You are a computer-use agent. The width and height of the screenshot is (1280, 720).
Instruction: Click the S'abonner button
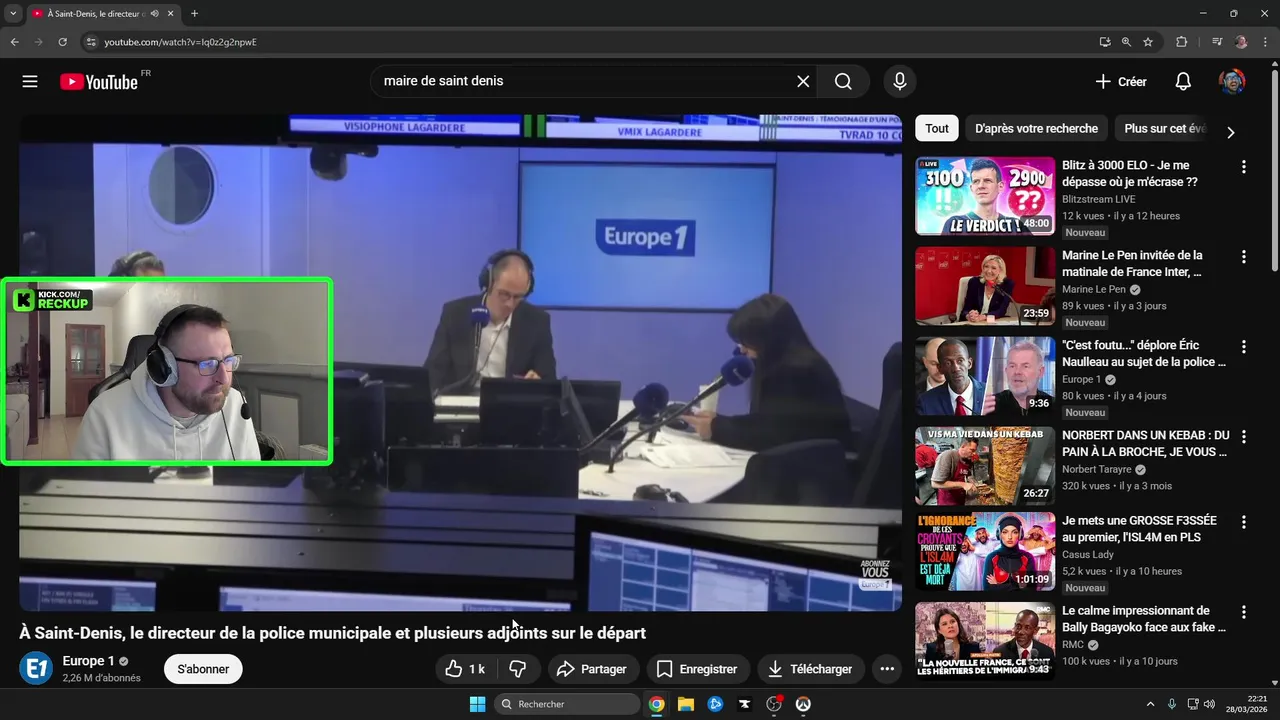(203, 669)
